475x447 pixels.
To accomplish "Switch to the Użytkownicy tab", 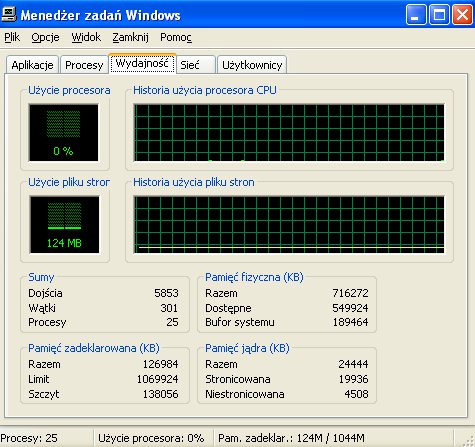I will click(x=252, y=65).
